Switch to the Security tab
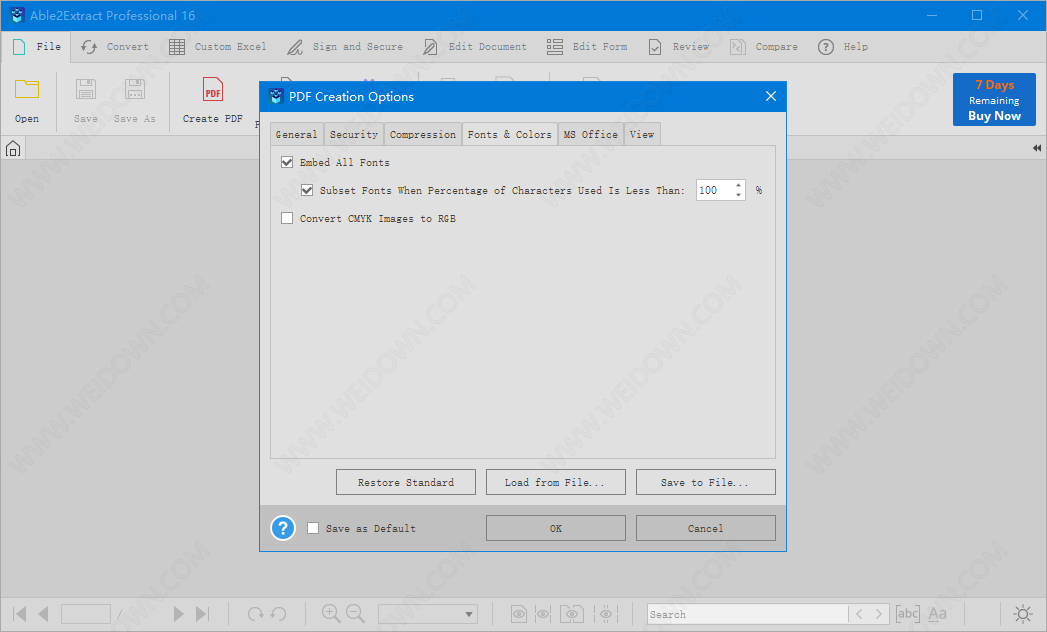 pyautogui.click(x=354, y=134)
